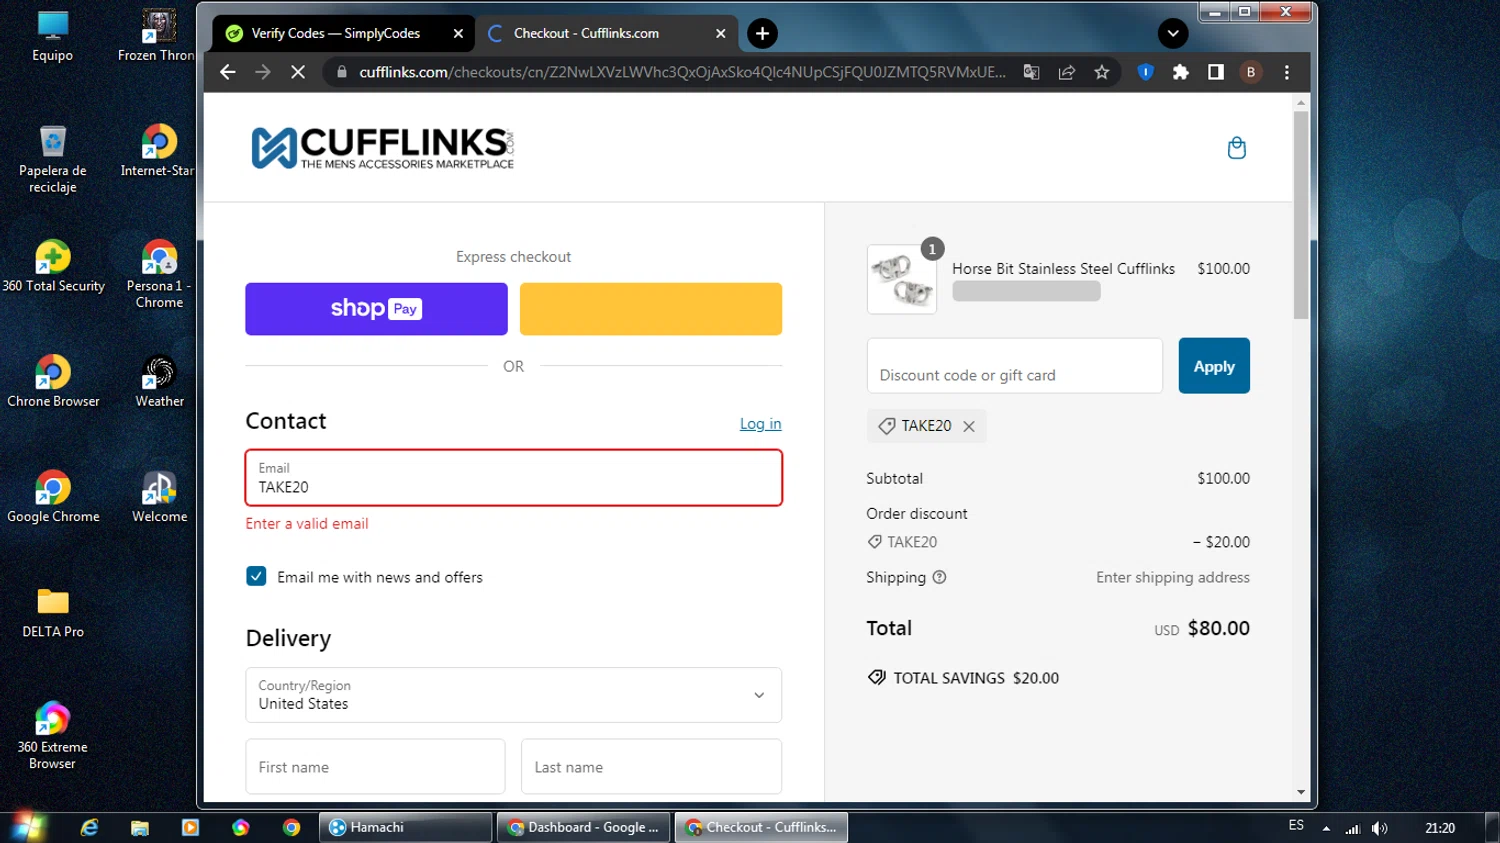1500x843 pixels.
Task: Click the Apply discount button
Action: pyautogui.click(x=1214, y=366)
